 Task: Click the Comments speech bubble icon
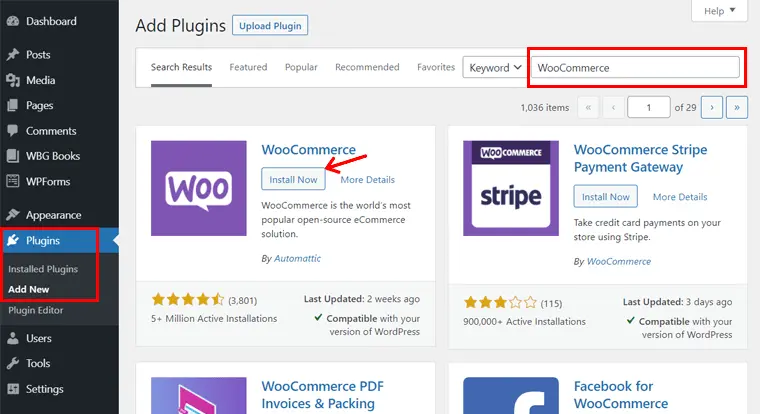13,131
